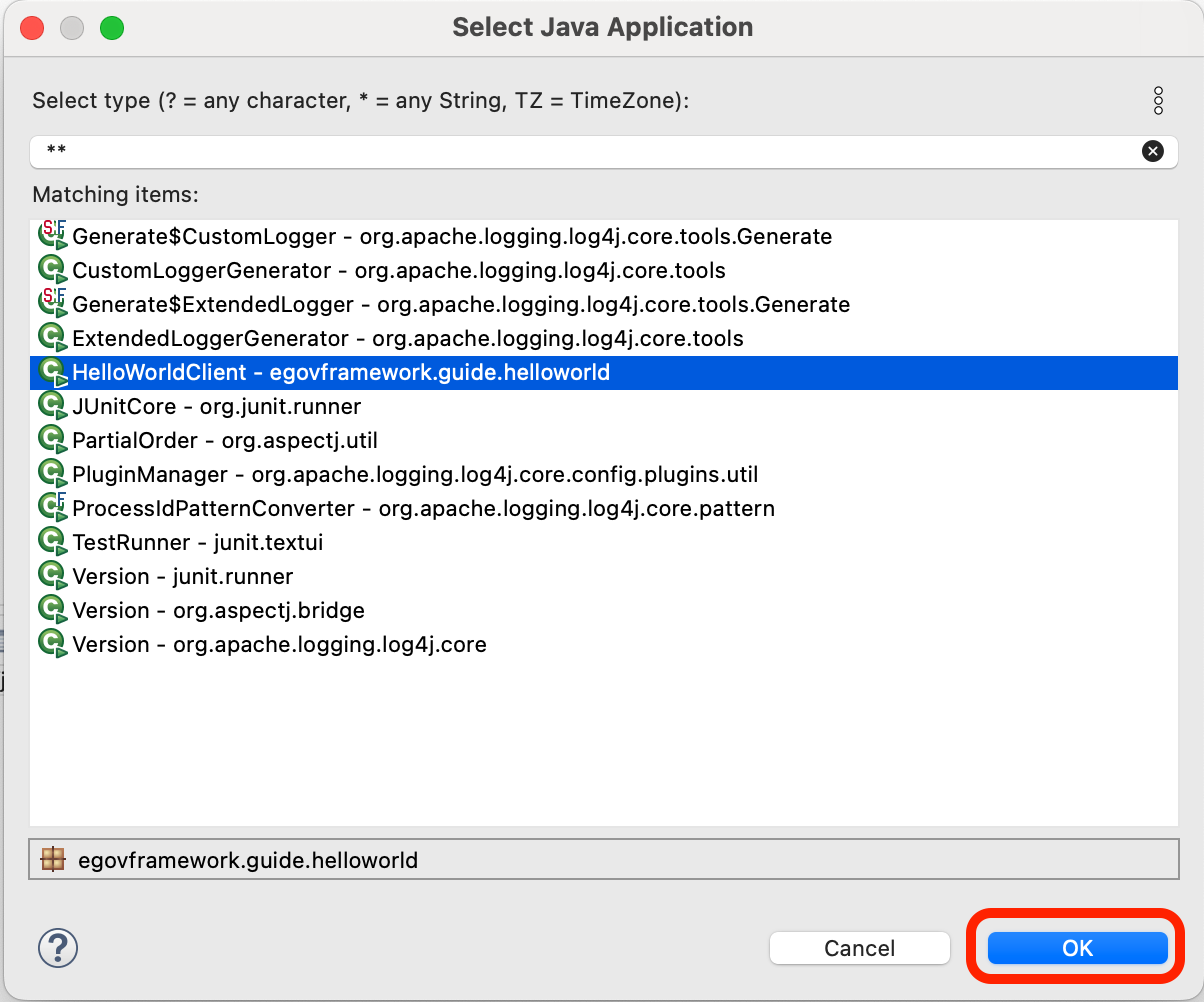The height and width of the screenshot is (1002, 1204).
Task: Click the icon next to Generate$CustomLogger
Action: [x=51, y=237]
